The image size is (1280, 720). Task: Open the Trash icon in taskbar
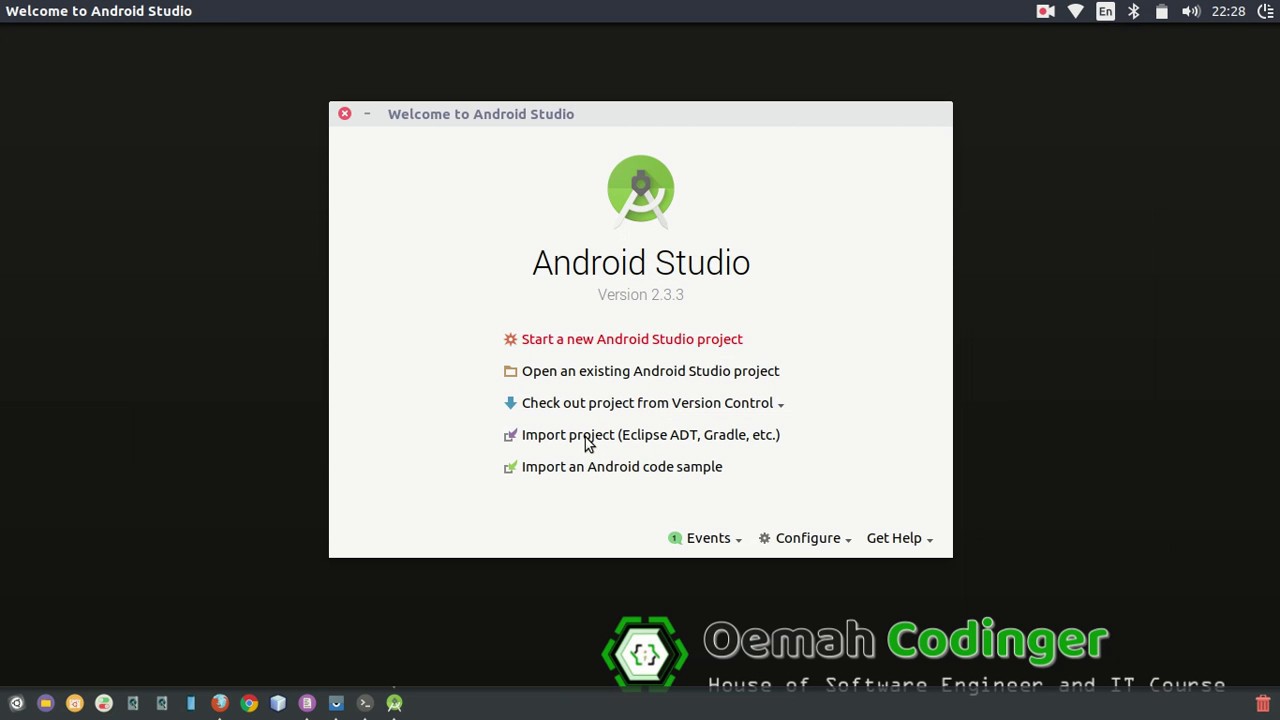(x=1263, y=704)
